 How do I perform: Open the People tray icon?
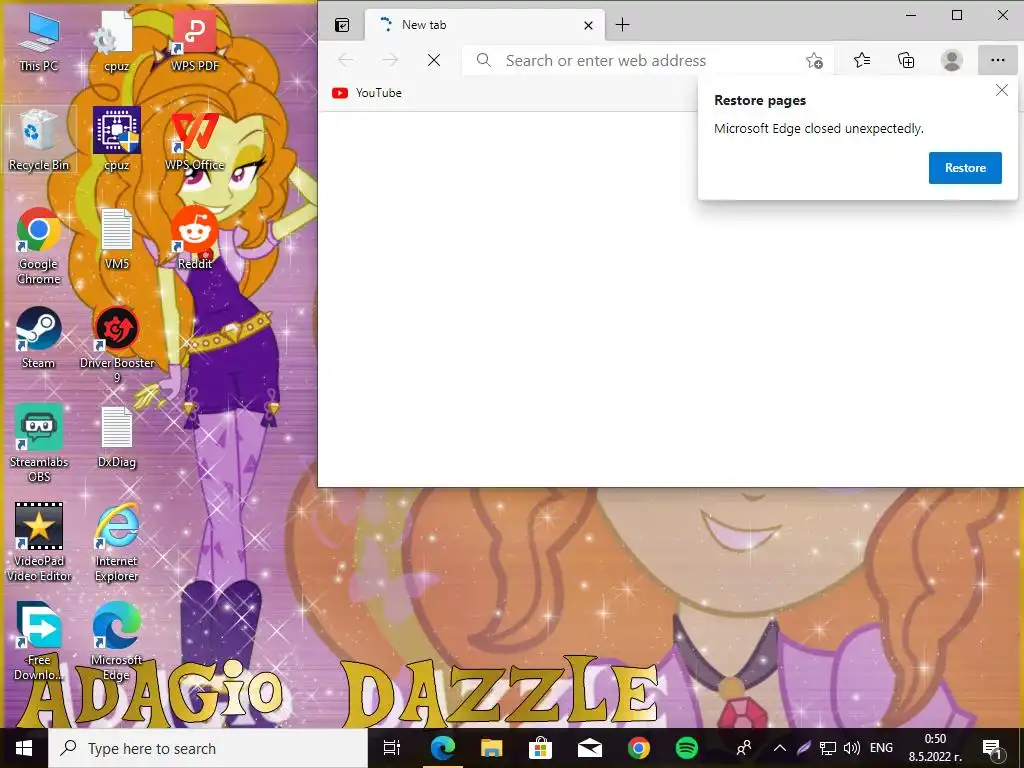tap(744, 748)
